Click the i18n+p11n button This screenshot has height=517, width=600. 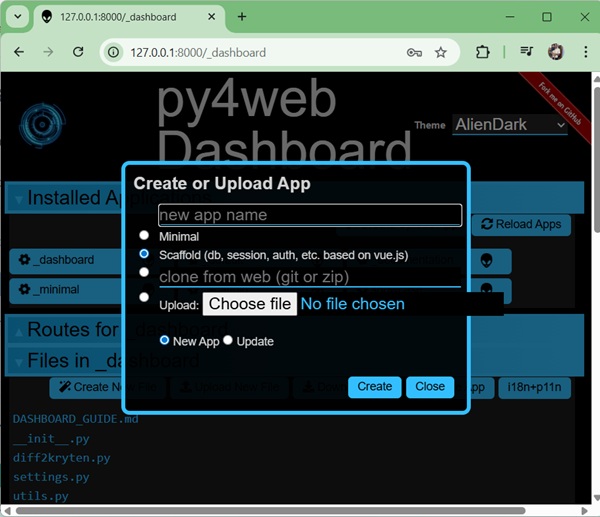point(535,388)
